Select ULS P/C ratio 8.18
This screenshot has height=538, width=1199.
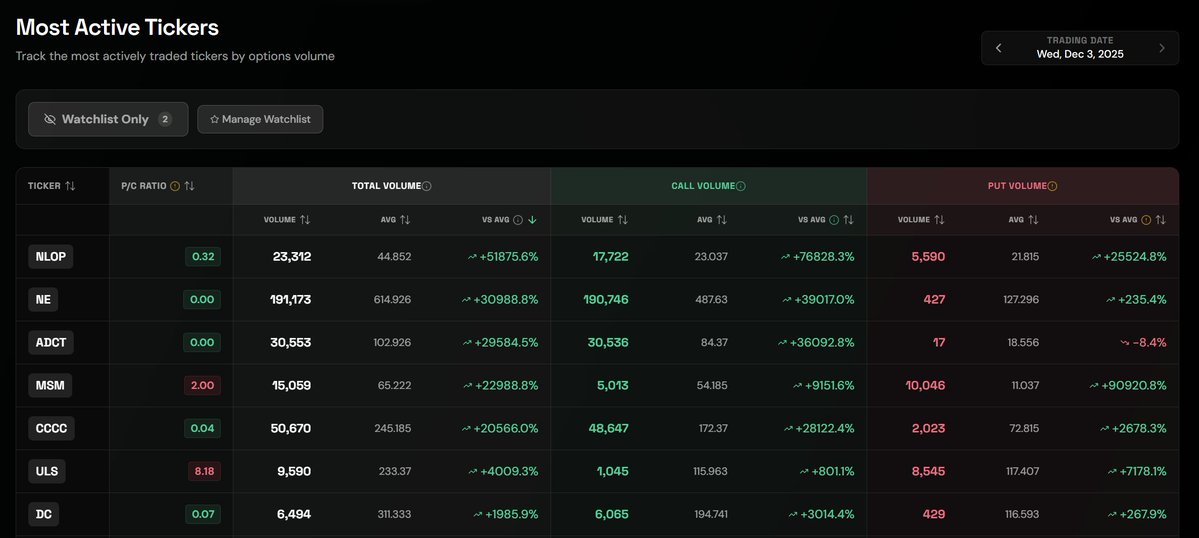(x=204, y=472)
